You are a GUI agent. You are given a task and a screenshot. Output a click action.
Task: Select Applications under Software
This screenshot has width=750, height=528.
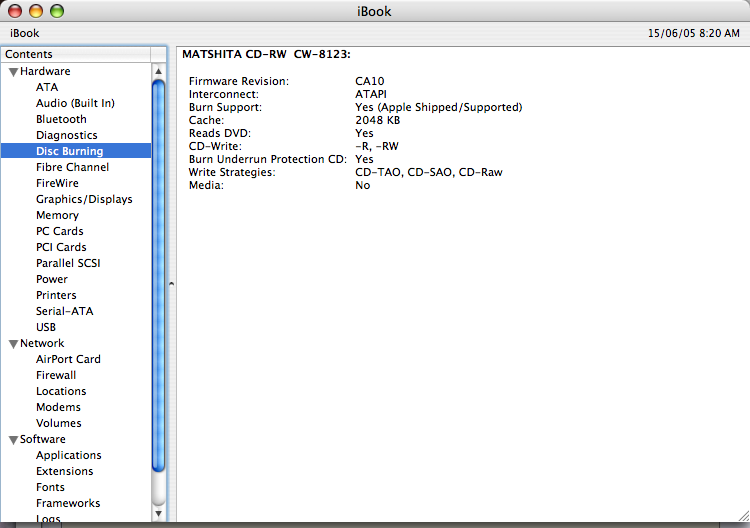68,455
